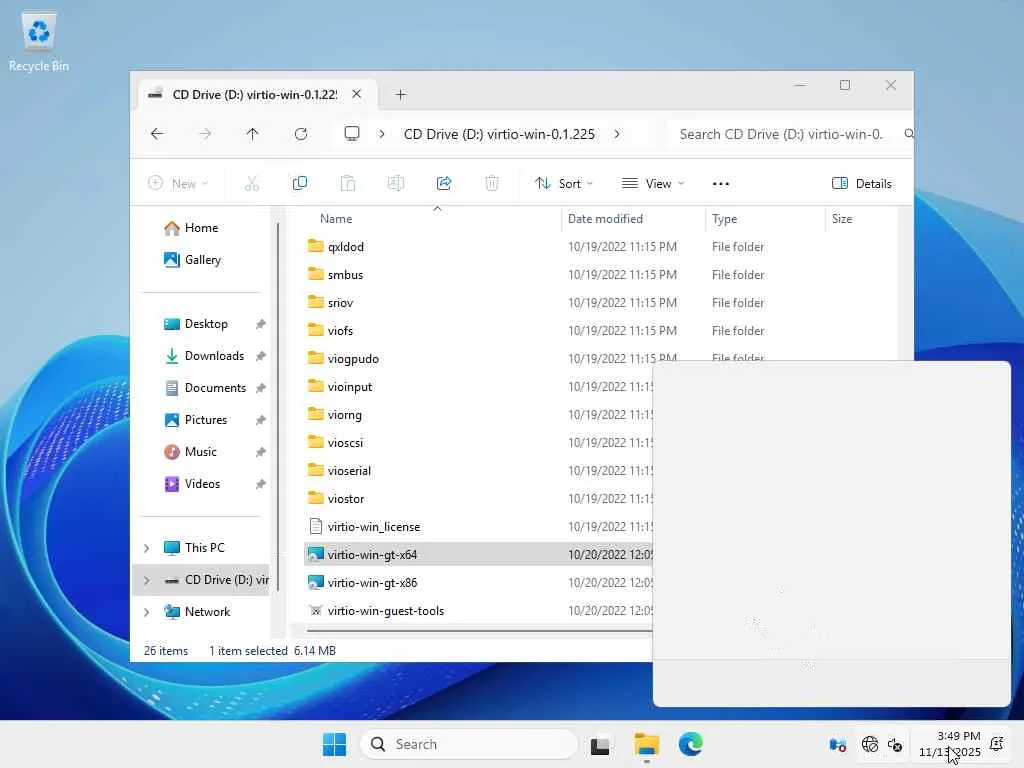Select the viorng folder
This screenshot has height=768, width=1024.
coord(344,415)
